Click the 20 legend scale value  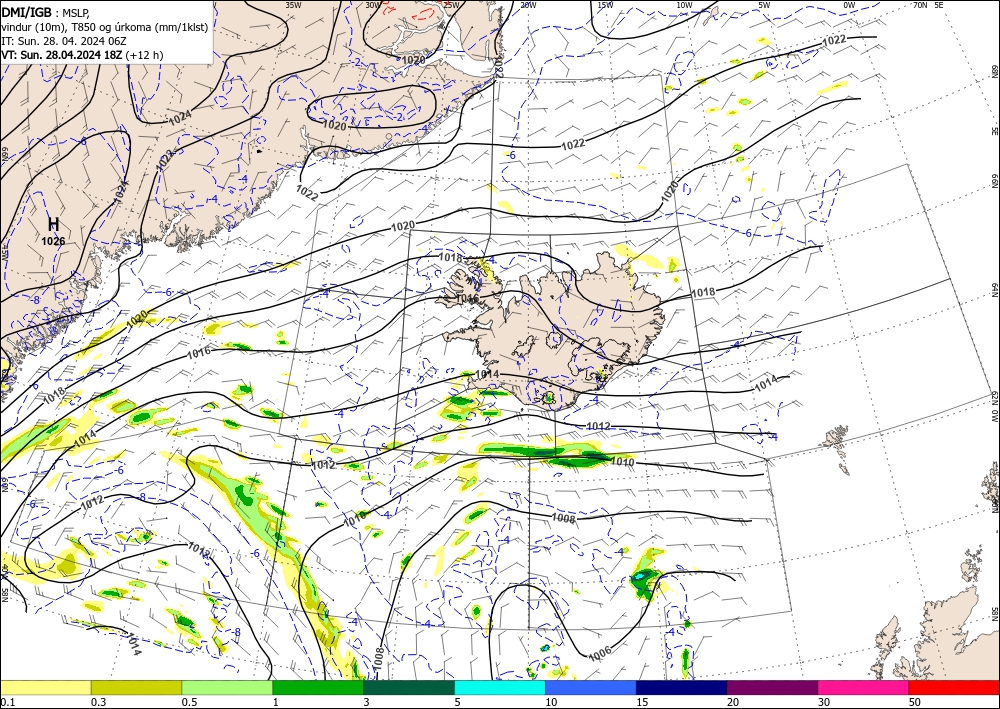(733, 702)
